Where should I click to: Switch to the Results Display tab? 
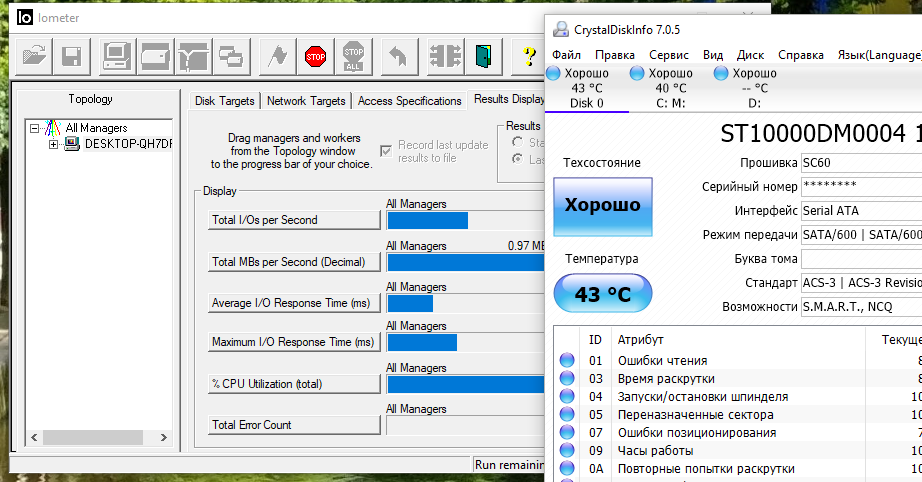tap(507, 99)
